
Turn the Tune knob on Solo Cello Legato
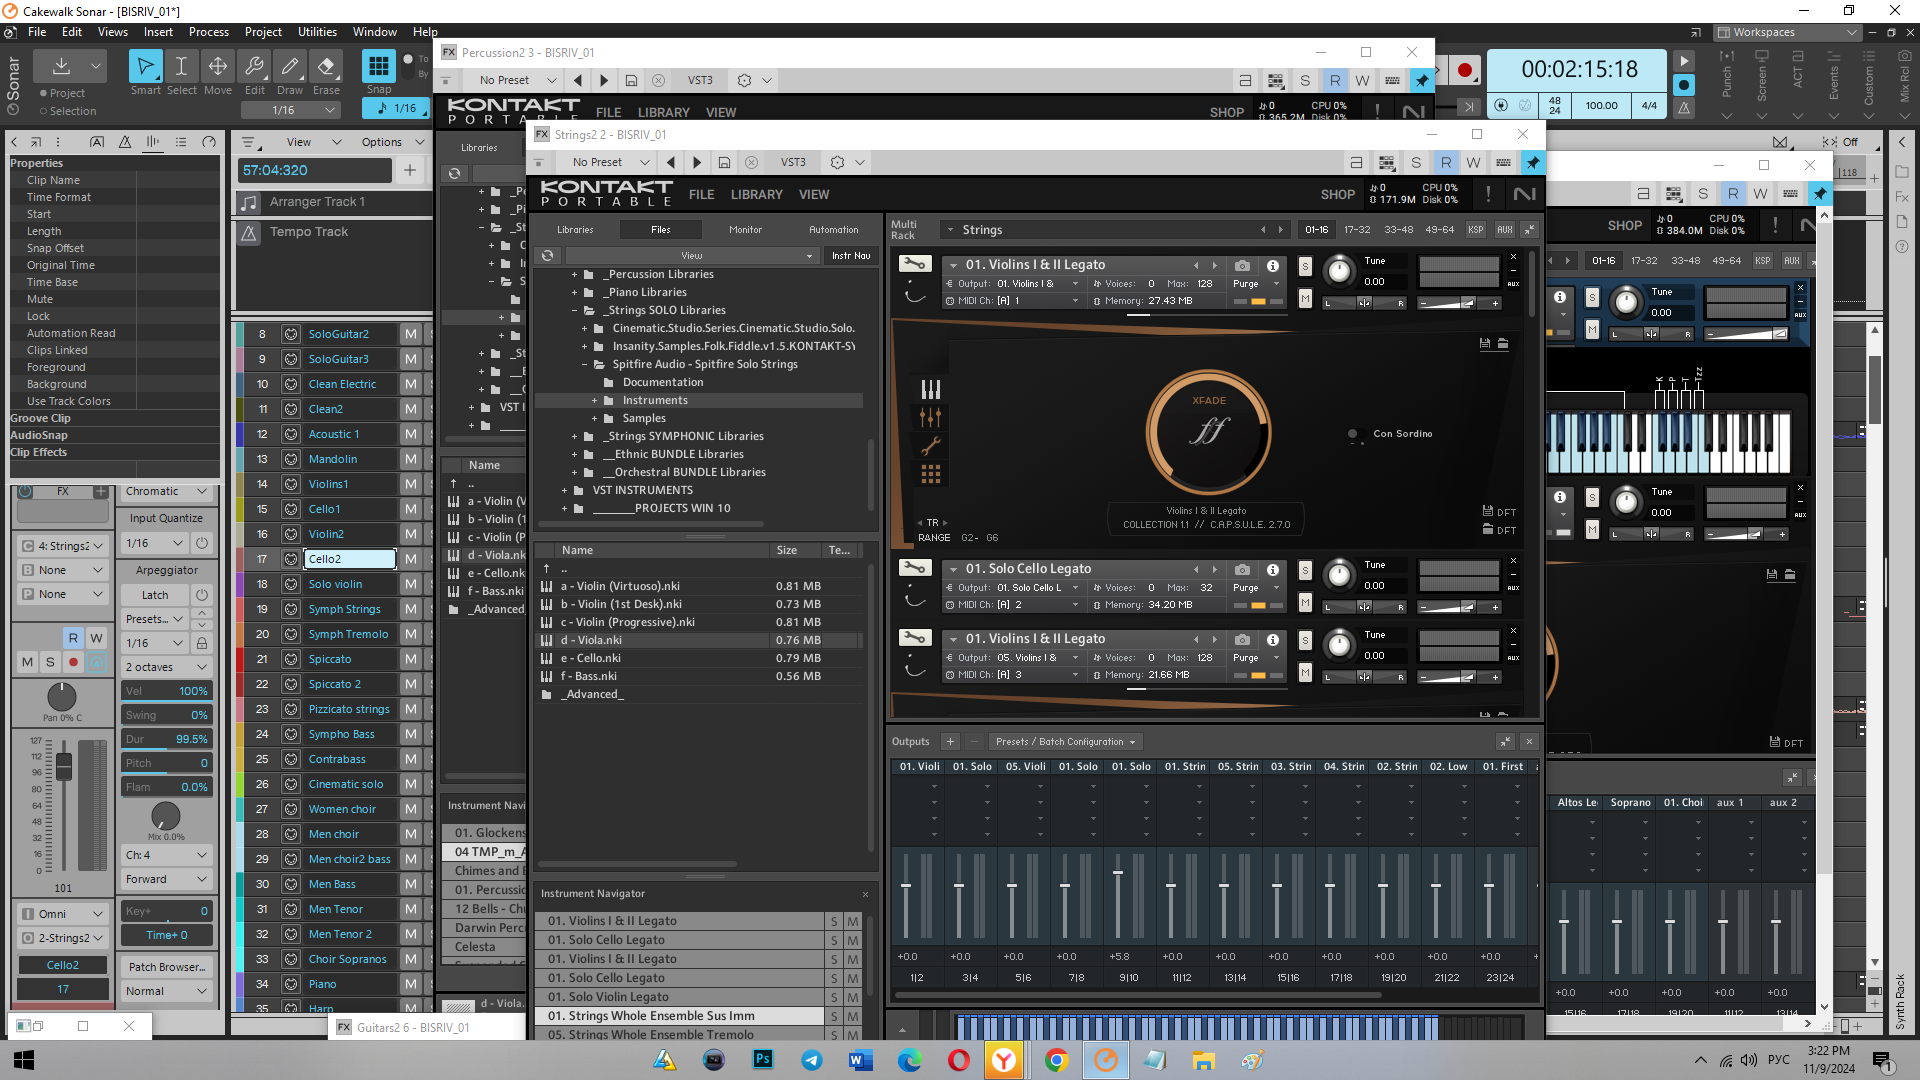pos(1338,574)
